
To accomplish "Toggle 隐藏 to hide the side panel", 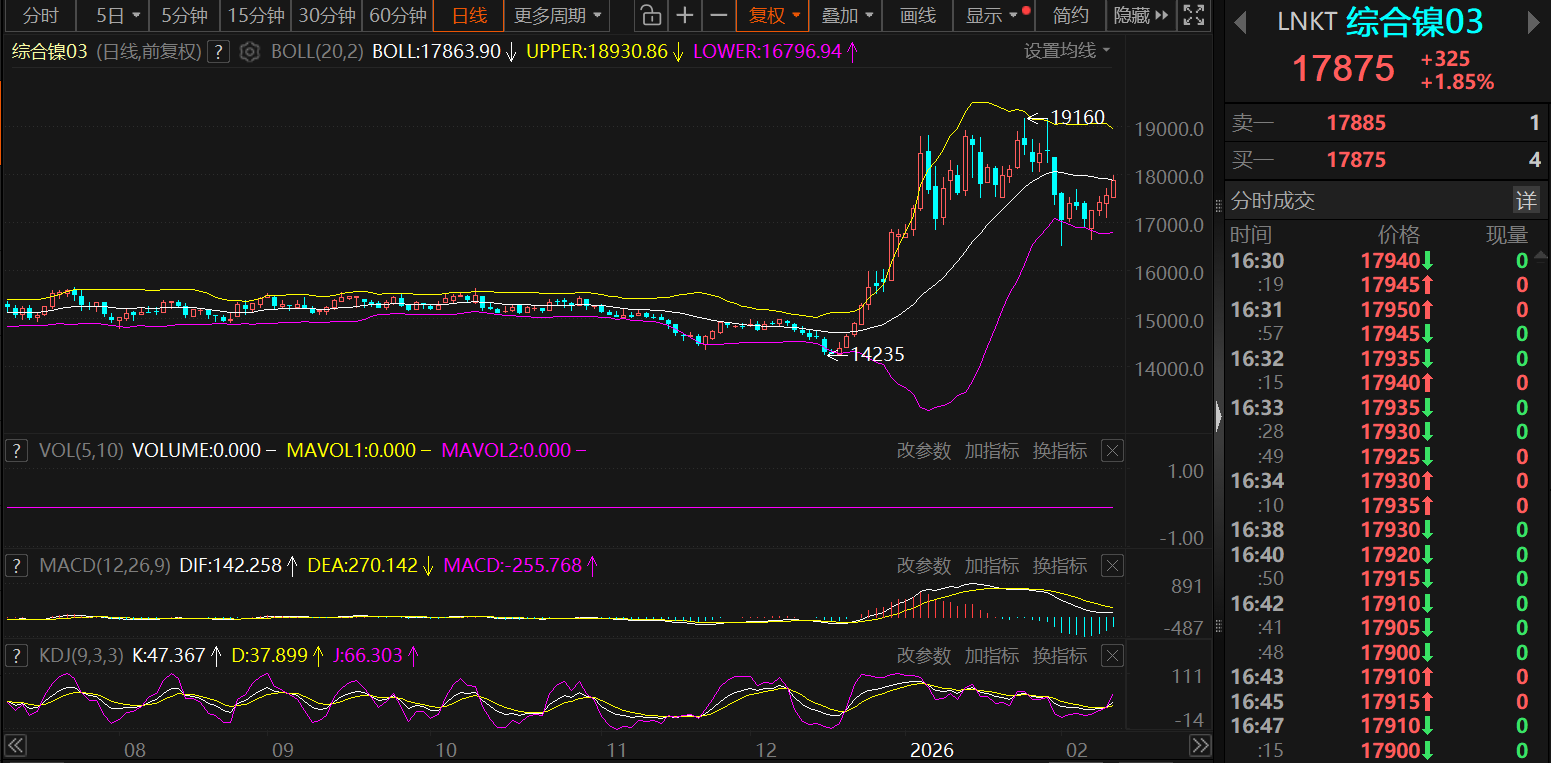I will pos(1140,16).
